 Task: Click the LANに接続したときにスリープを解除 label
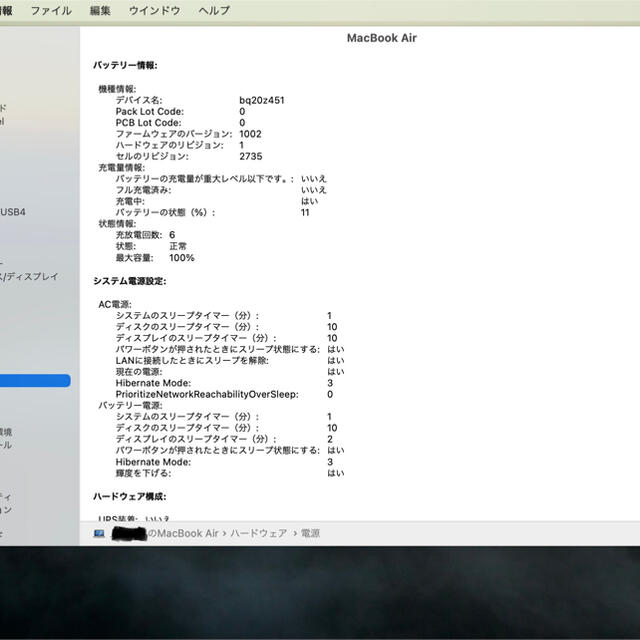pos(192,360)
